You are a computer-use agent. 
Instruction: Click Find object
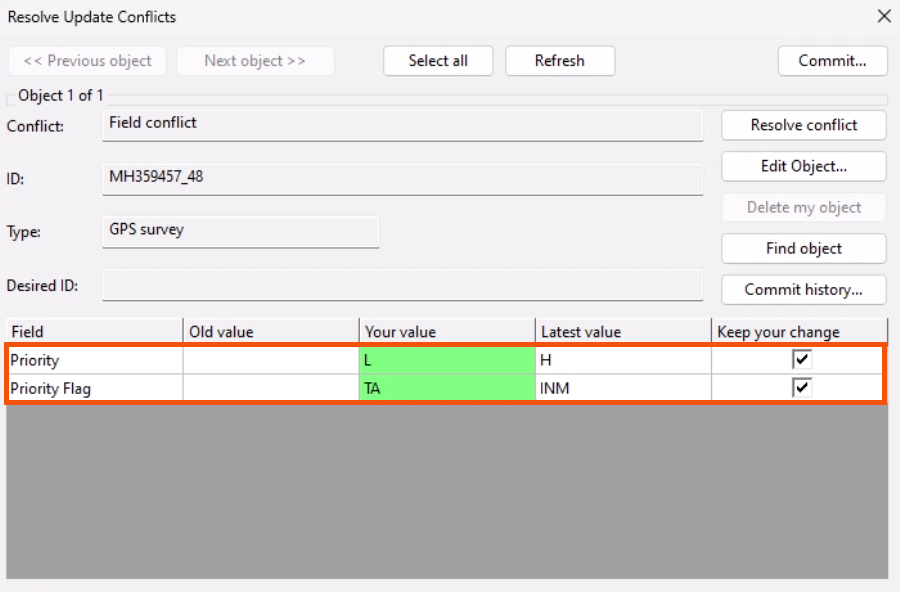[x=803, y=248]
